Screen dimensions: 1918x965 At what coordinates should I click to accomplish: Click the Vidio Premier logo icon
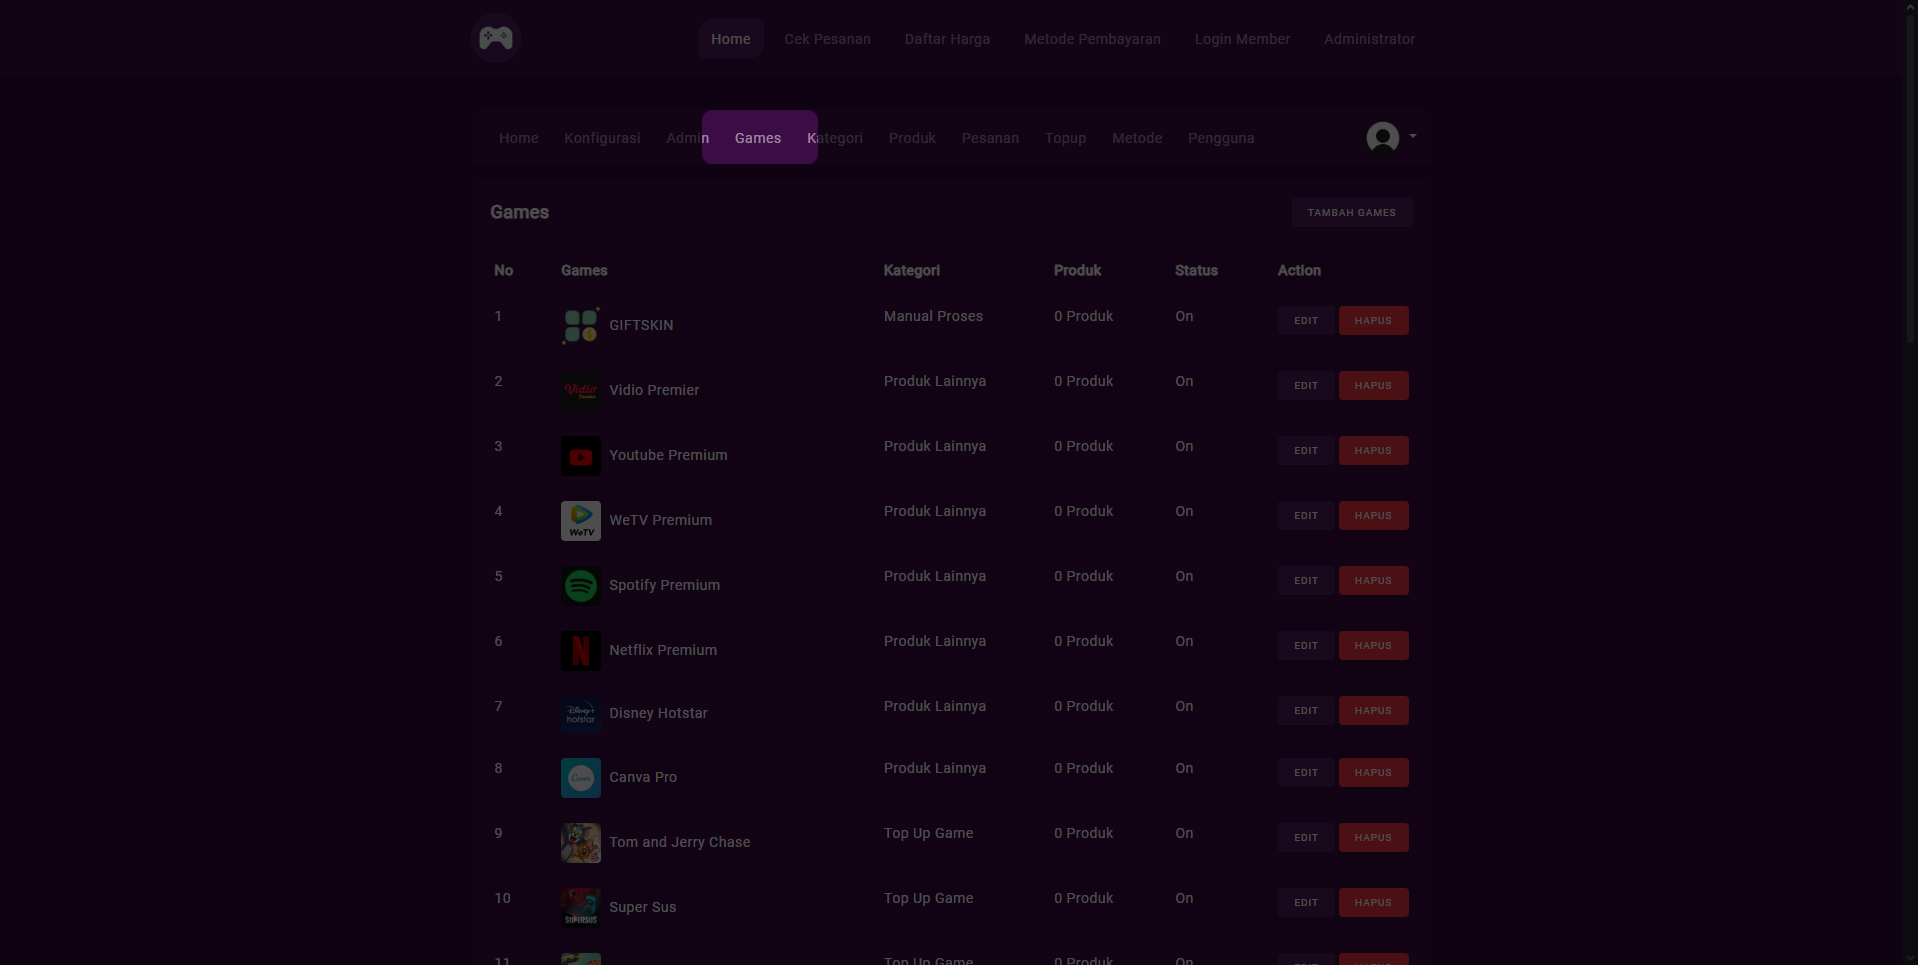tap(581, 391)
